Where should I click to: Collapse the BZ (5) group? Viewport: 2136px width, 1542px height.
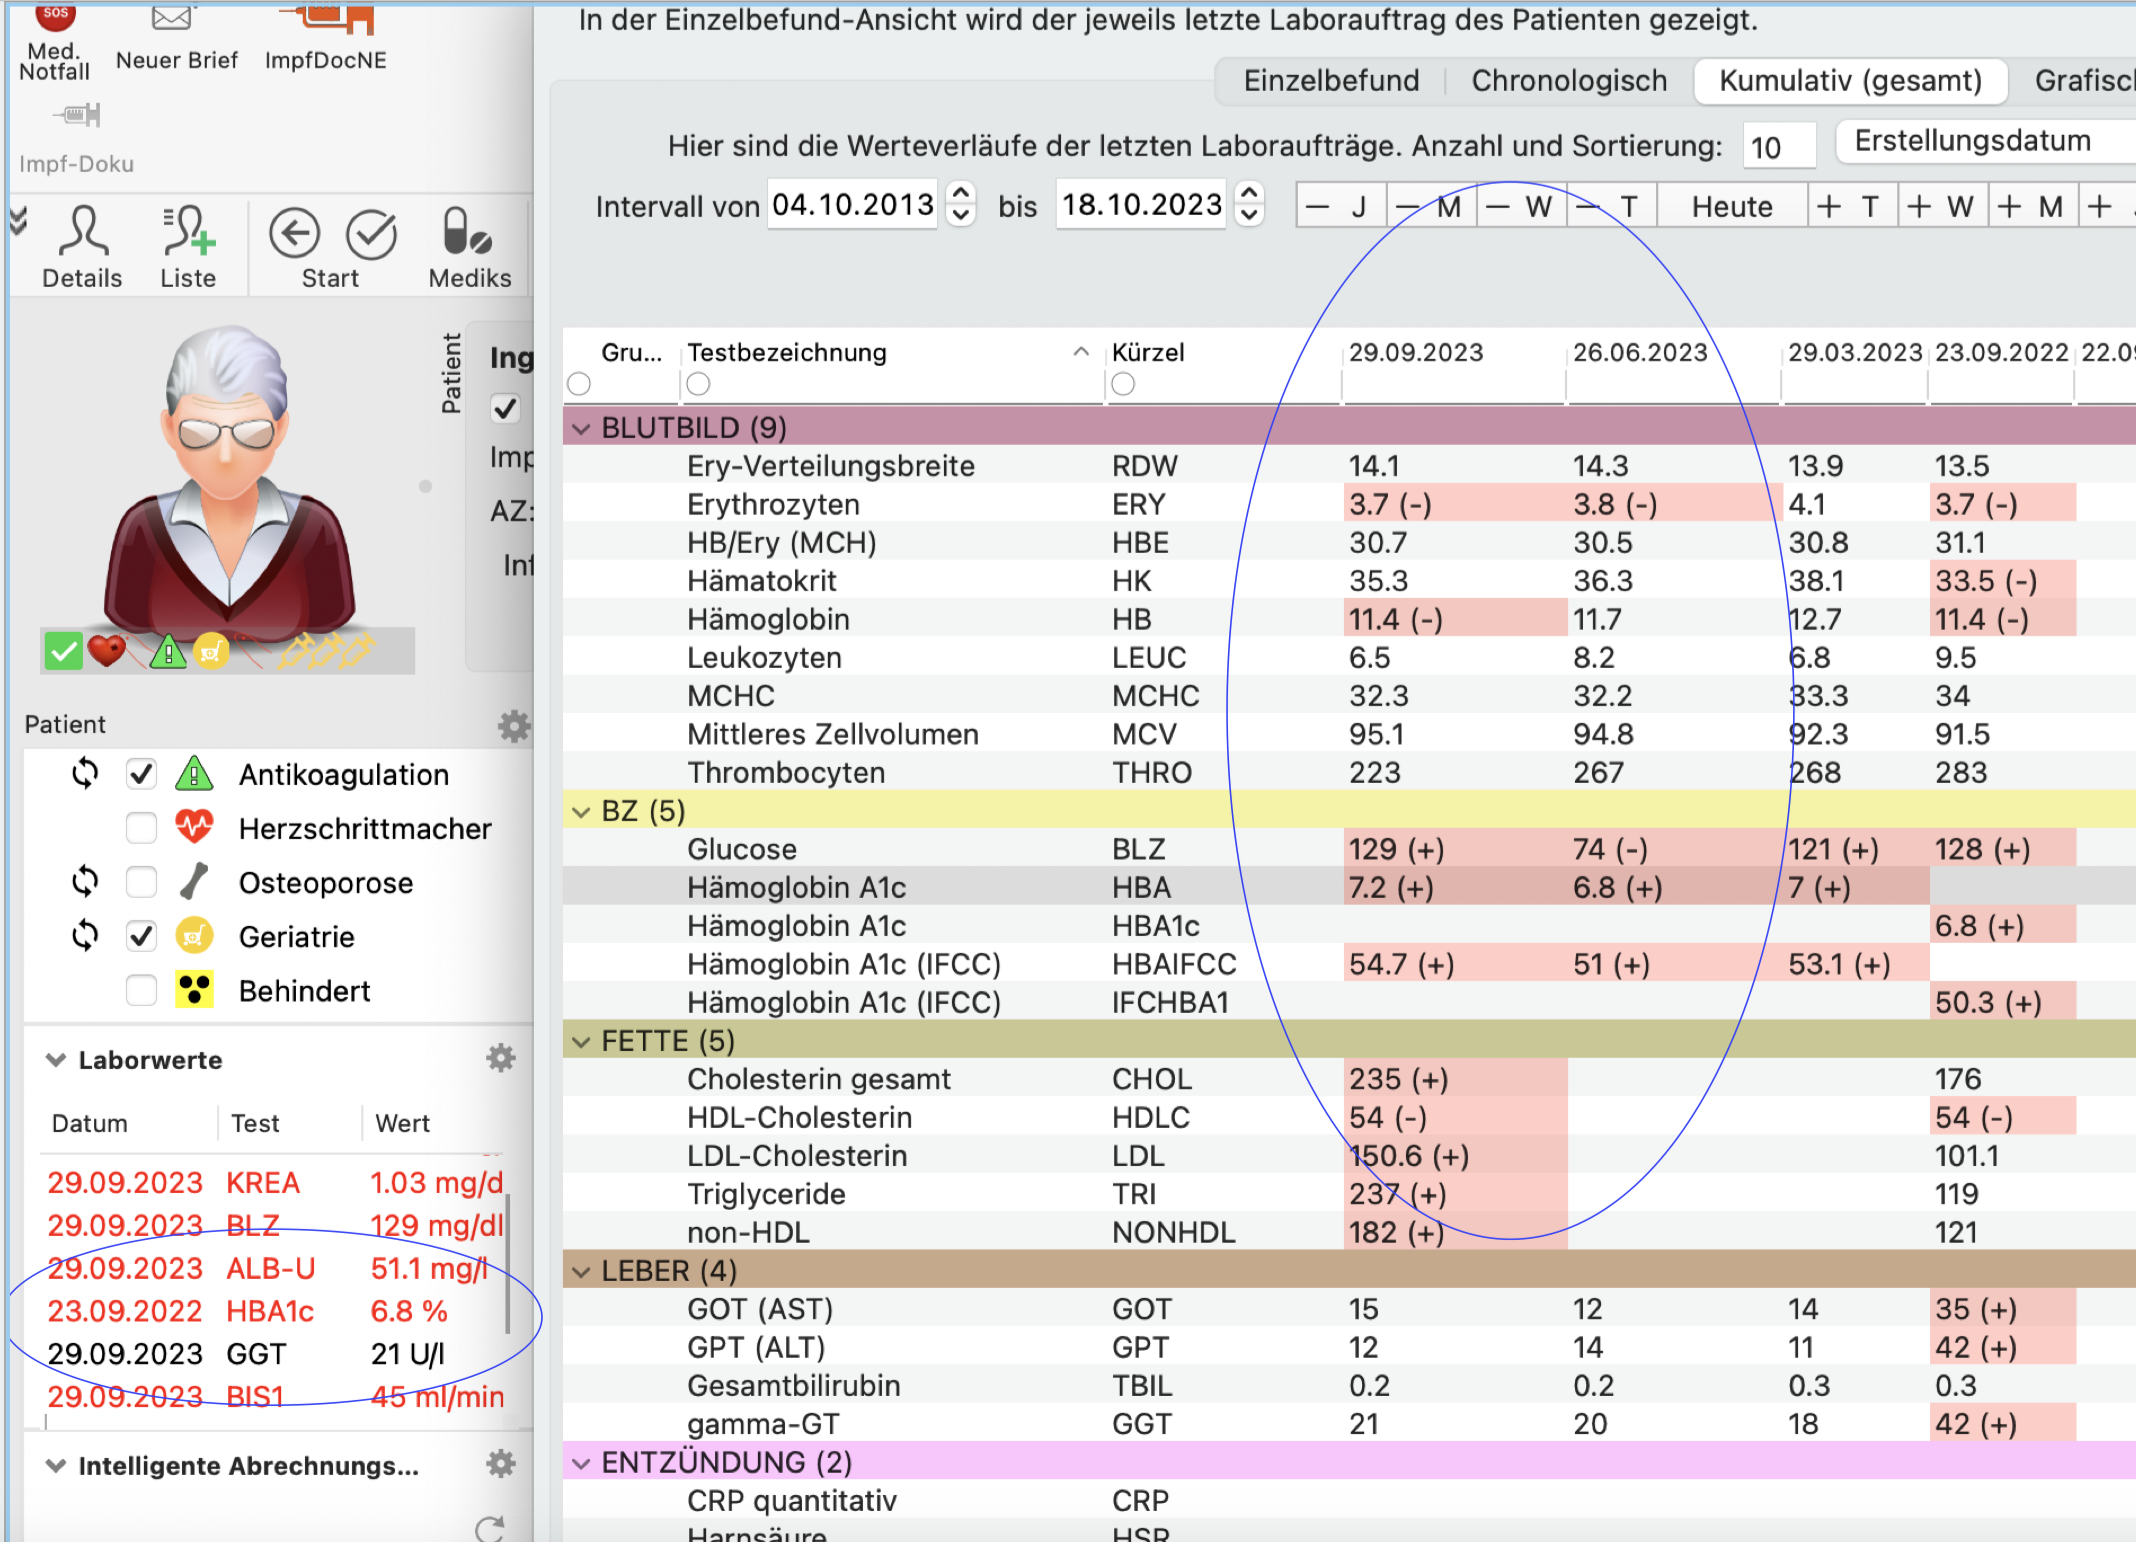coord(581,811)
